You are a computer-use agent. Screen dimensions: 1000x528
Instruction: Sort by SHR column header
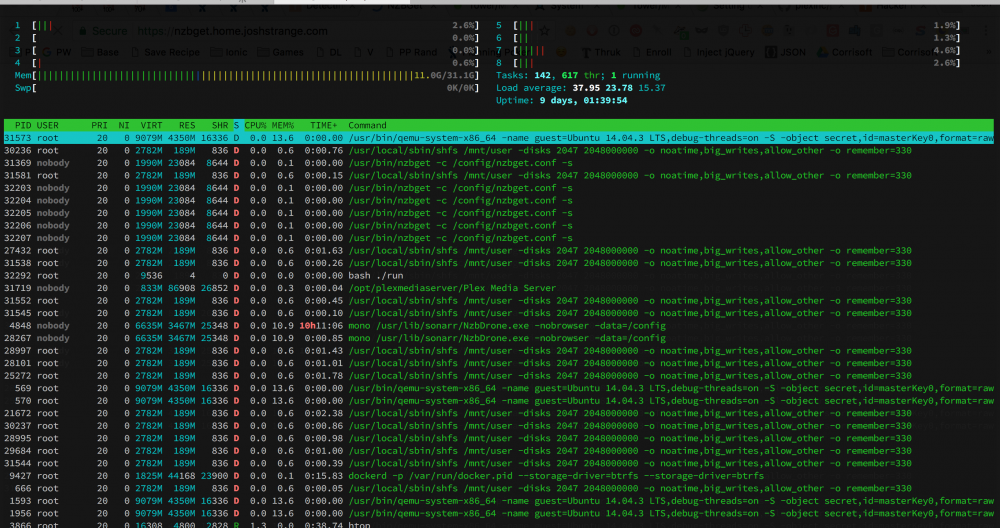(x=221, y=126)
